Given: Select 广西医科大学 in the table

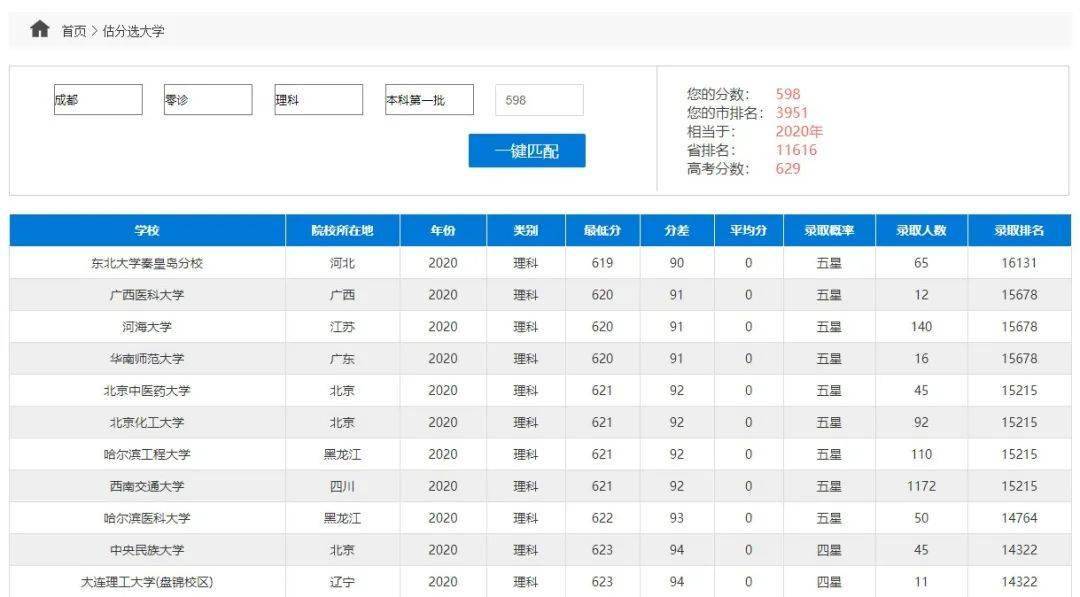Looking at the screenshot, I should point(147,295).
